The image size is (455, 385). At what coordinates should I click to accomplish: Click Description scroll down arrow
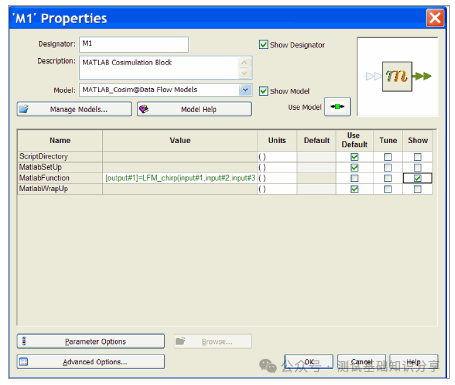(x=244, y=72)
